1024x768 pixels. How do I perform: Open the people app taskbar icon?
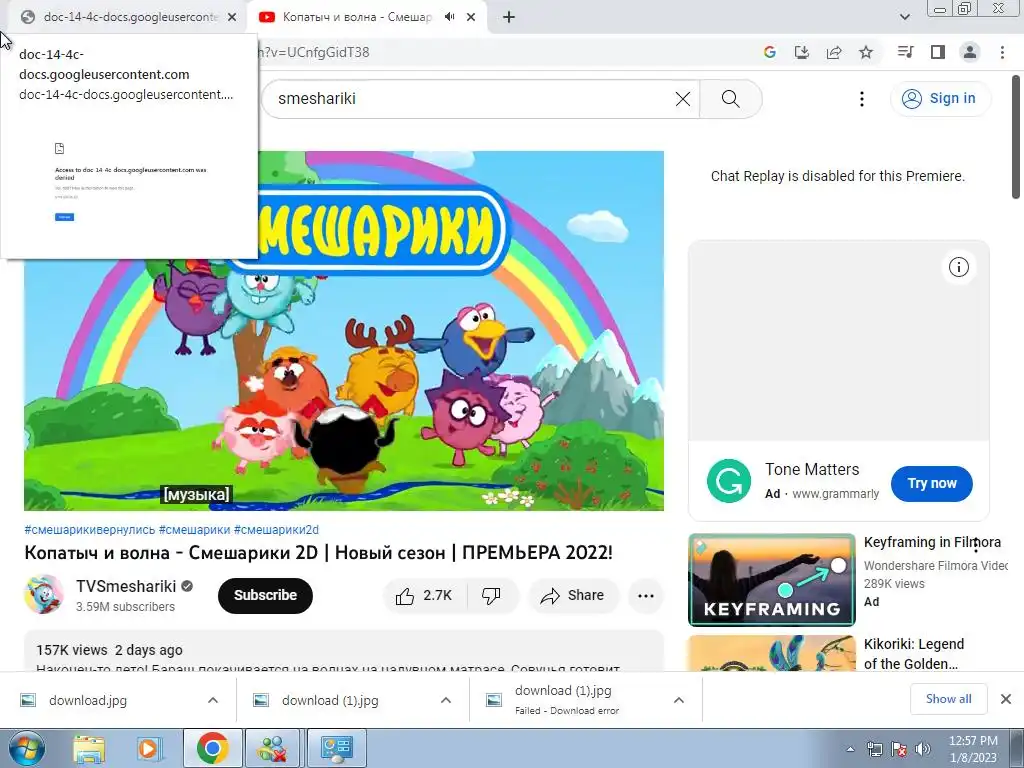(x=272, y=748)
